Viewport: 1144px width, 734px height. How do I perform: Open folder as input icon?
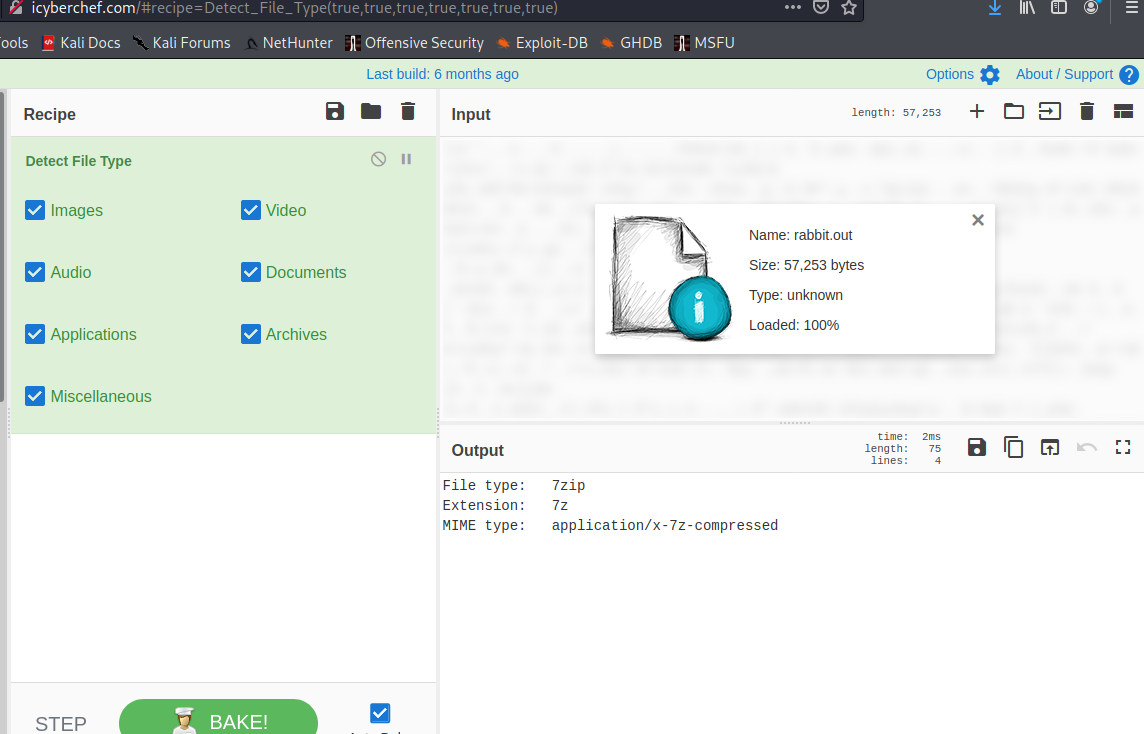(x=1014, y=112)
